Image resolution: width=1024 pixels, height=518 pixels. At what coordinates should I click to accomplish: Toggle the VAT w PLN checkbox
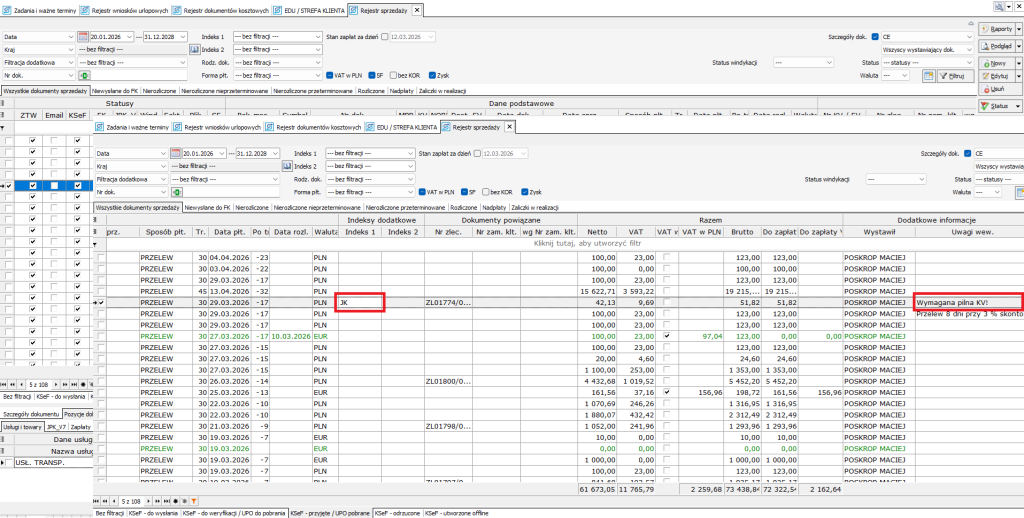coord(330,75)
